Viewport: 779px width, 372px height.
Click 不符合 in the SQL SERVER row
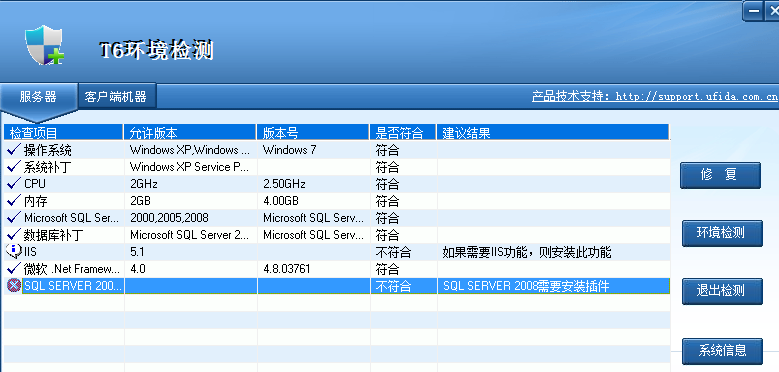point(393,286)
